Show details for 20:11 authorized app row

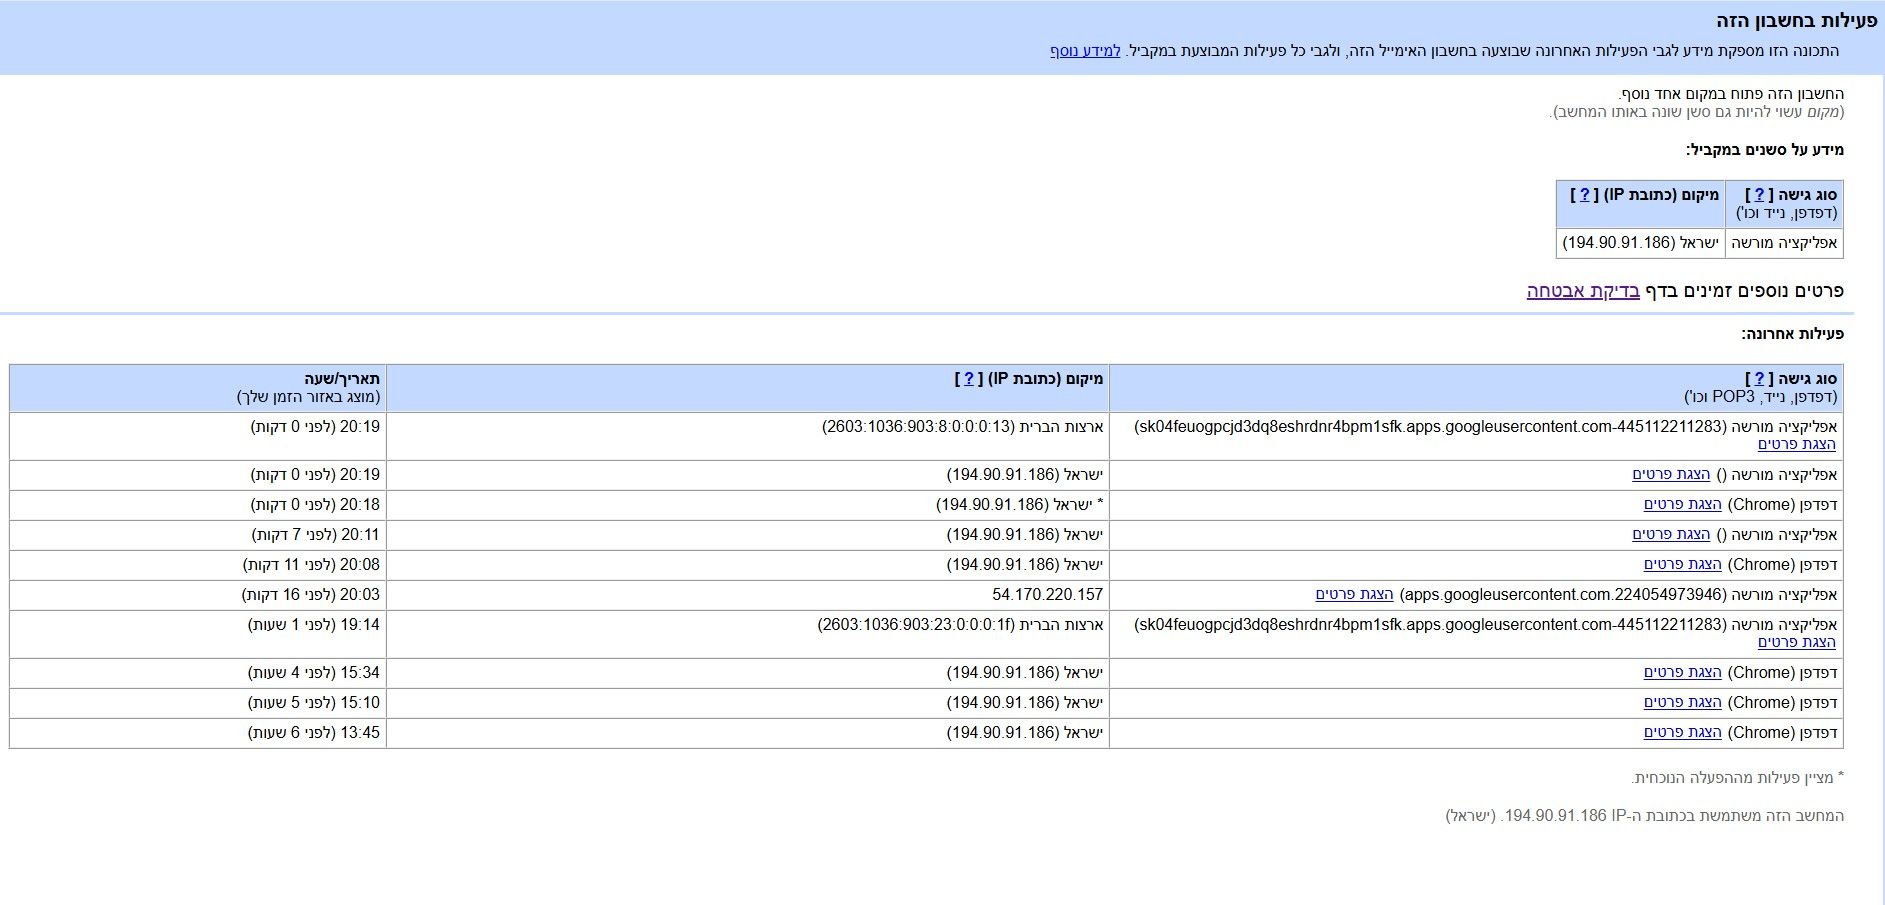point(1671,534)
